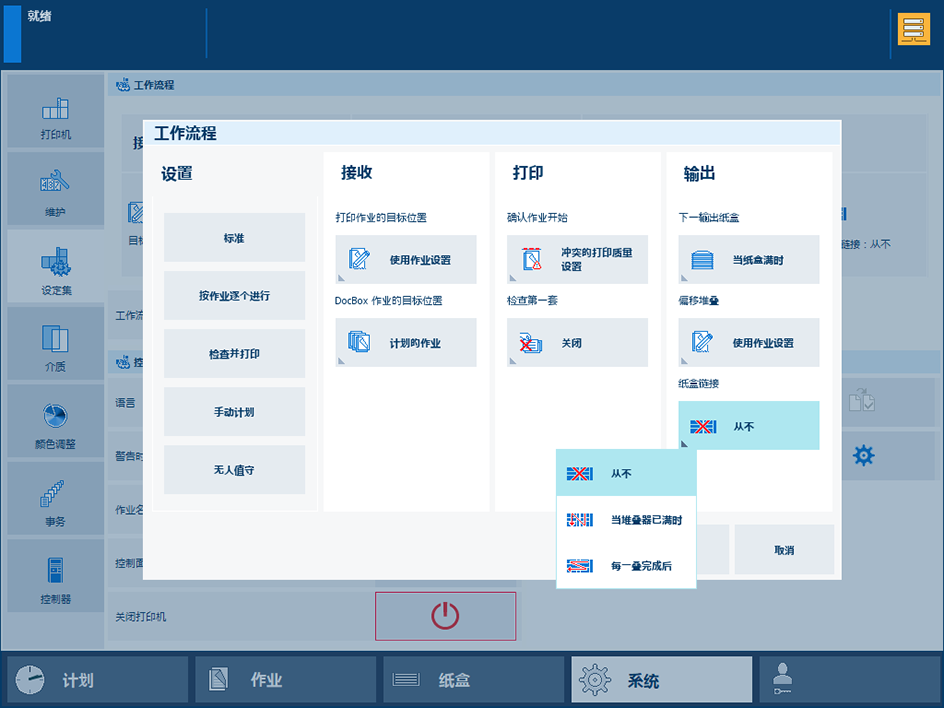Viewport: 944px width, 708px height.
Task: Select the 手动计划 workflow preset
Action: [234, 412]
